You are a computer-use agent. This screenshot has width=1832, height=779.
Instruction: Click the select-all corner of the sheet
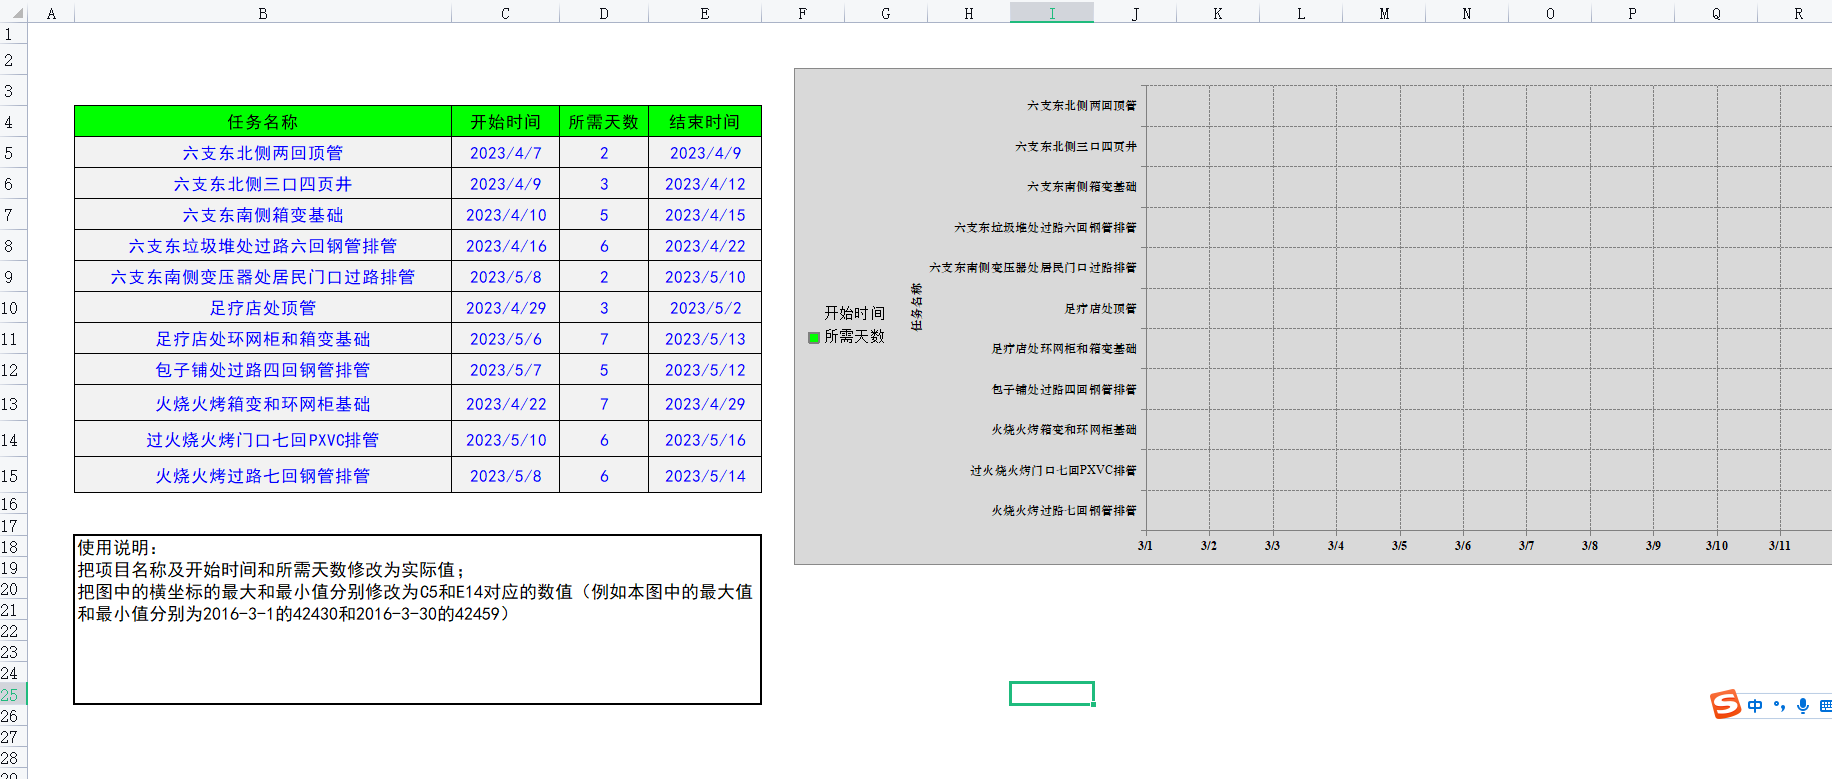tap(13, 12)
